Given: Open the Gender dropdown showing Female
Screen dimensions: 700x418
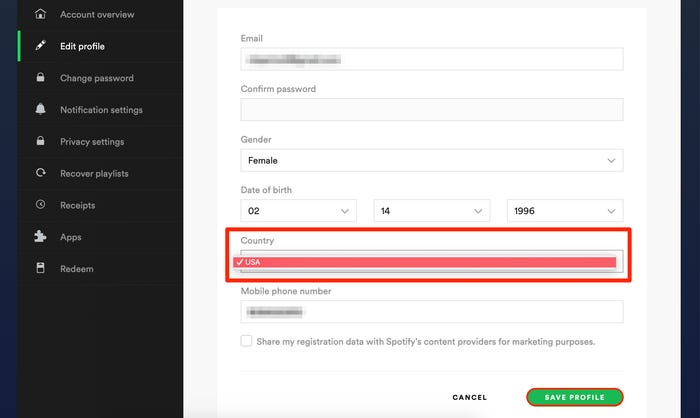Looking at the screenshot, I should point(432,160).
